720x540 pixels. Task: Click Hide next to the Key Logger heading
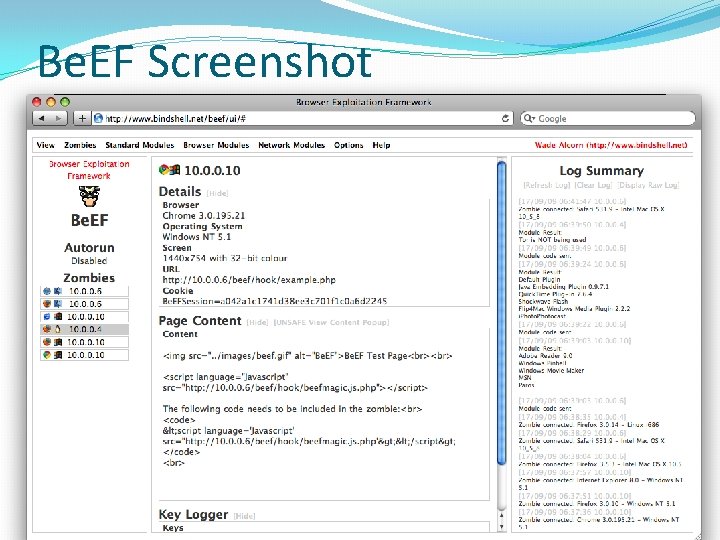pos(244,516)
